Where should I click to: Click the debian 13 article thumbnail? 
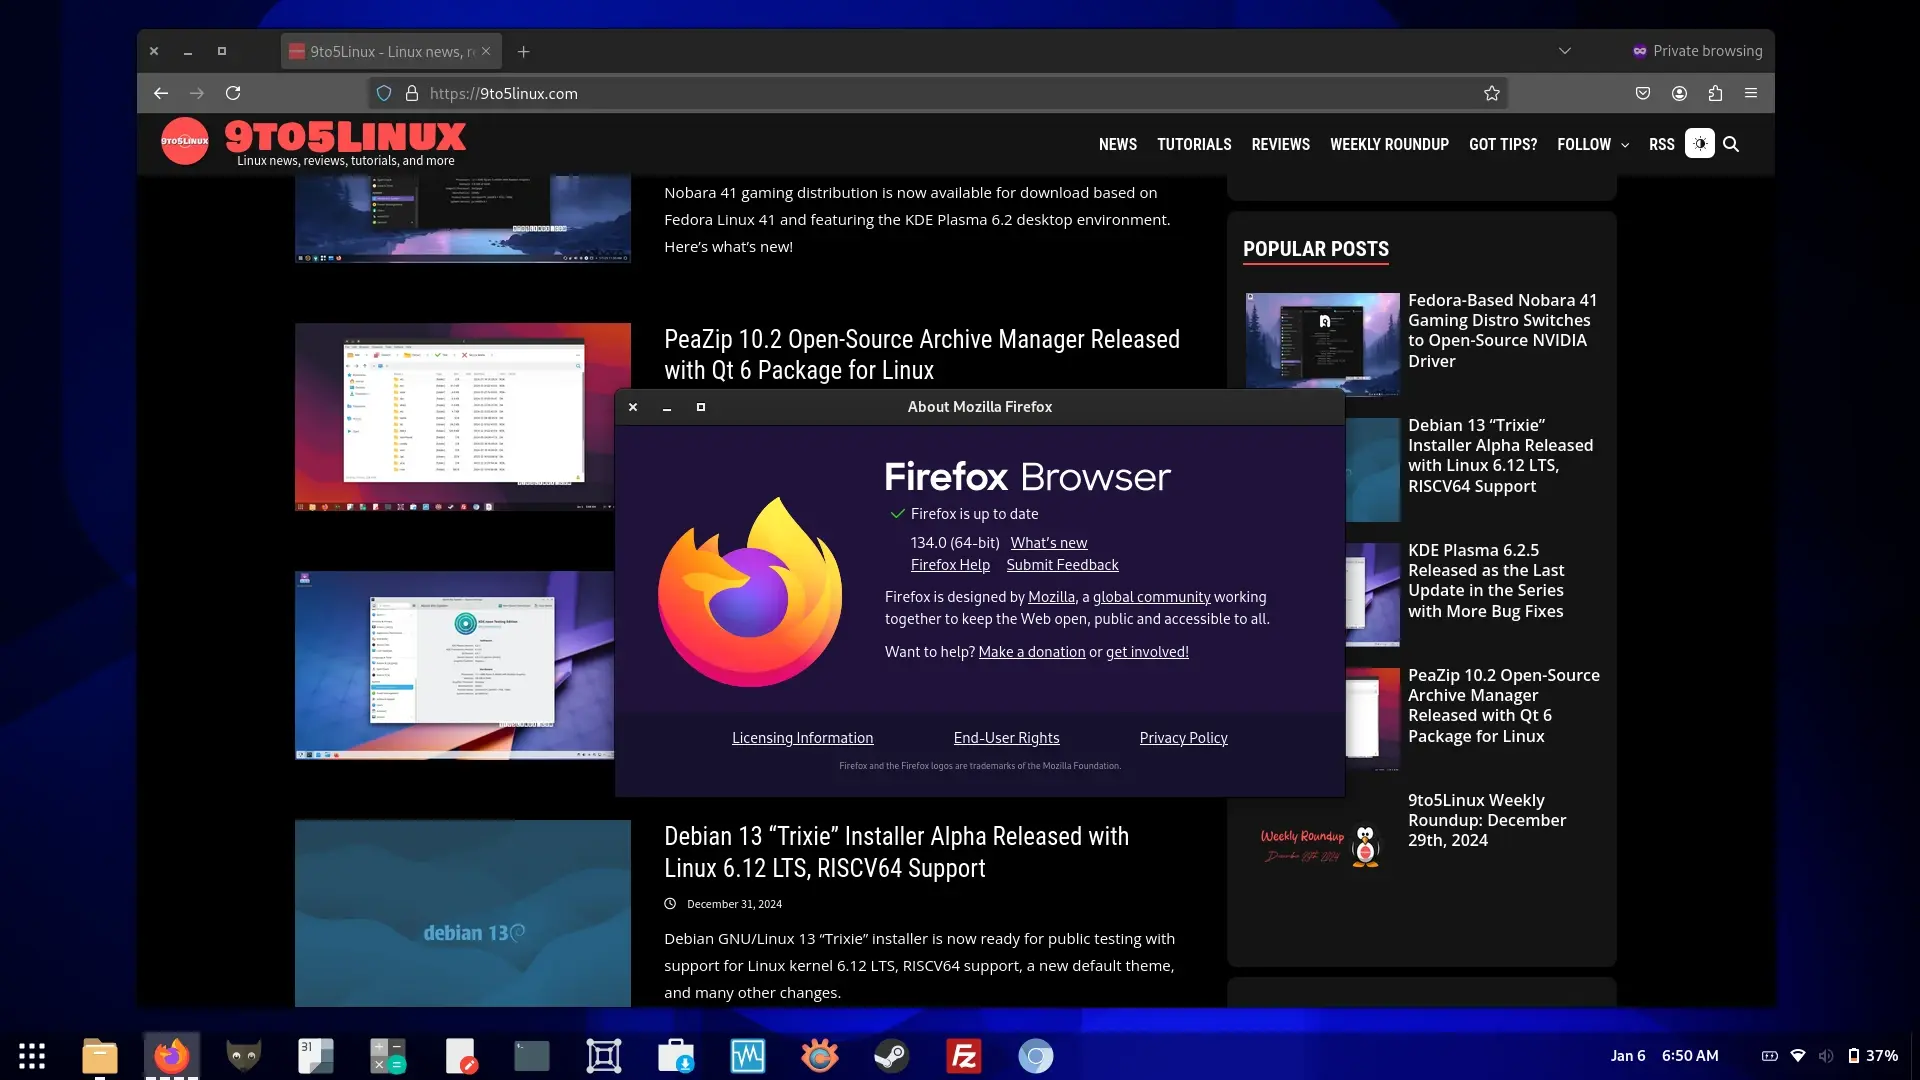click(462, 913)
